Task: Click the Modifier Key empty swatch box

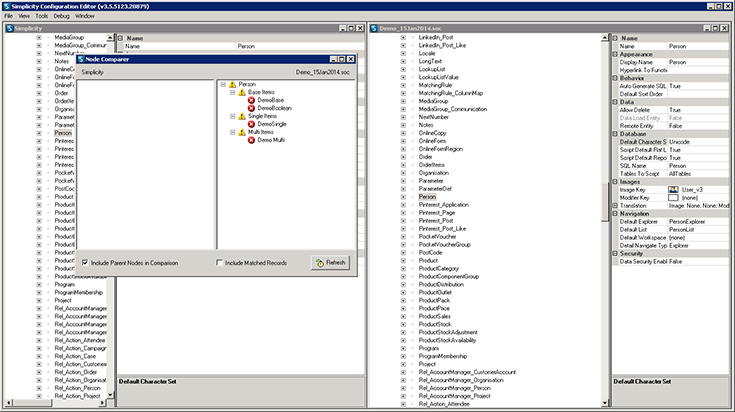Action: [673, 197]
